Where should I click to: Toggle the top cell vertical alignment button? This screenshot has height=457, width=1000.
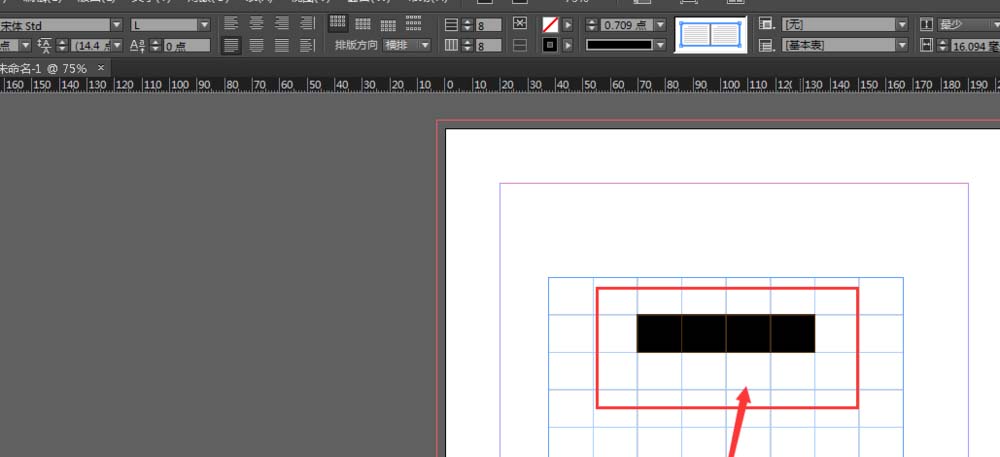tap(338, 23)
